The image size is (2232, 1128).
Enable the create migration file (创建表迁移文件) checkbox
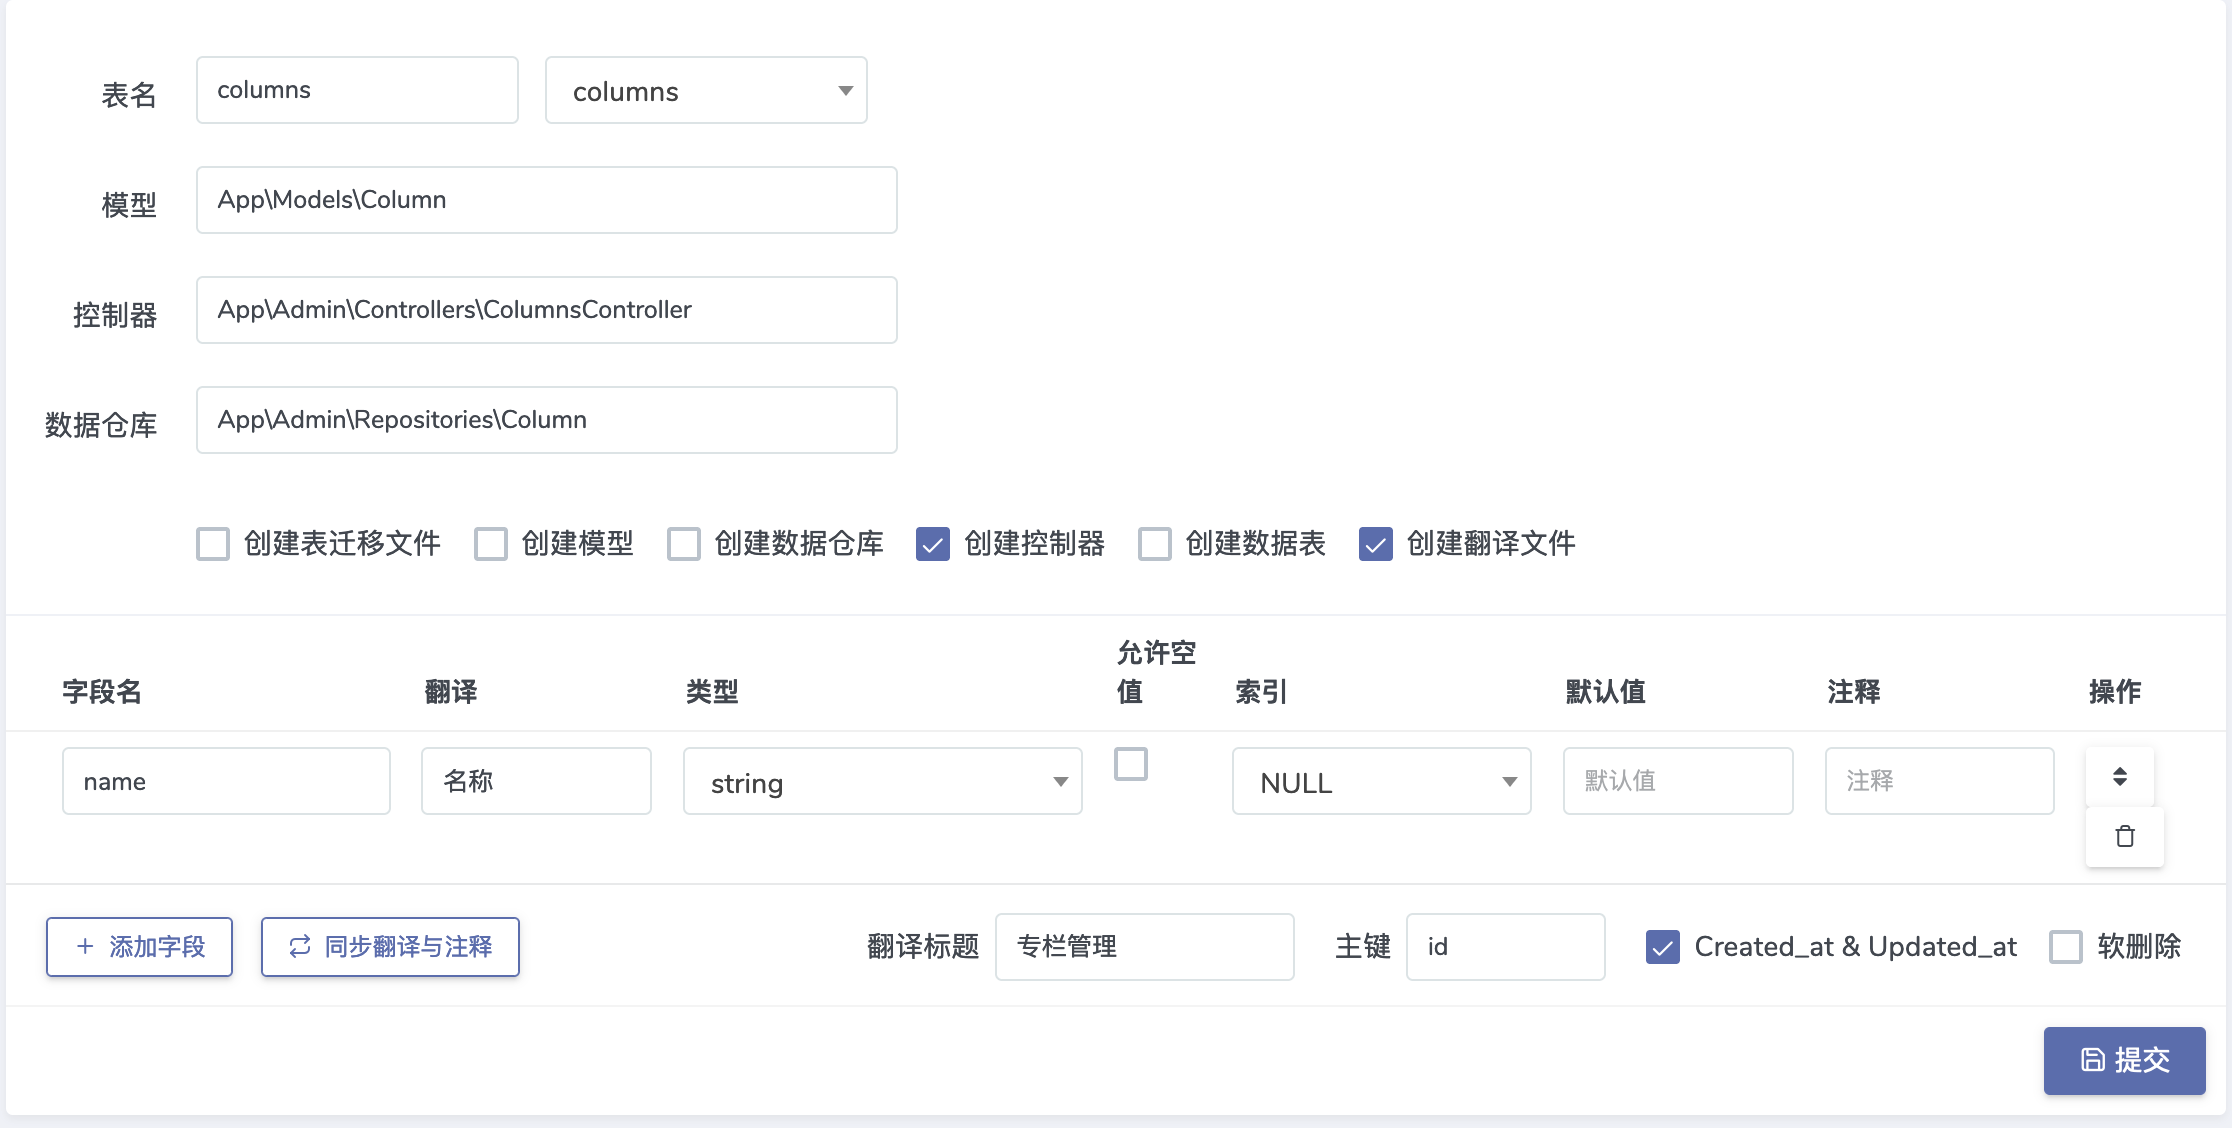[213, 544]
